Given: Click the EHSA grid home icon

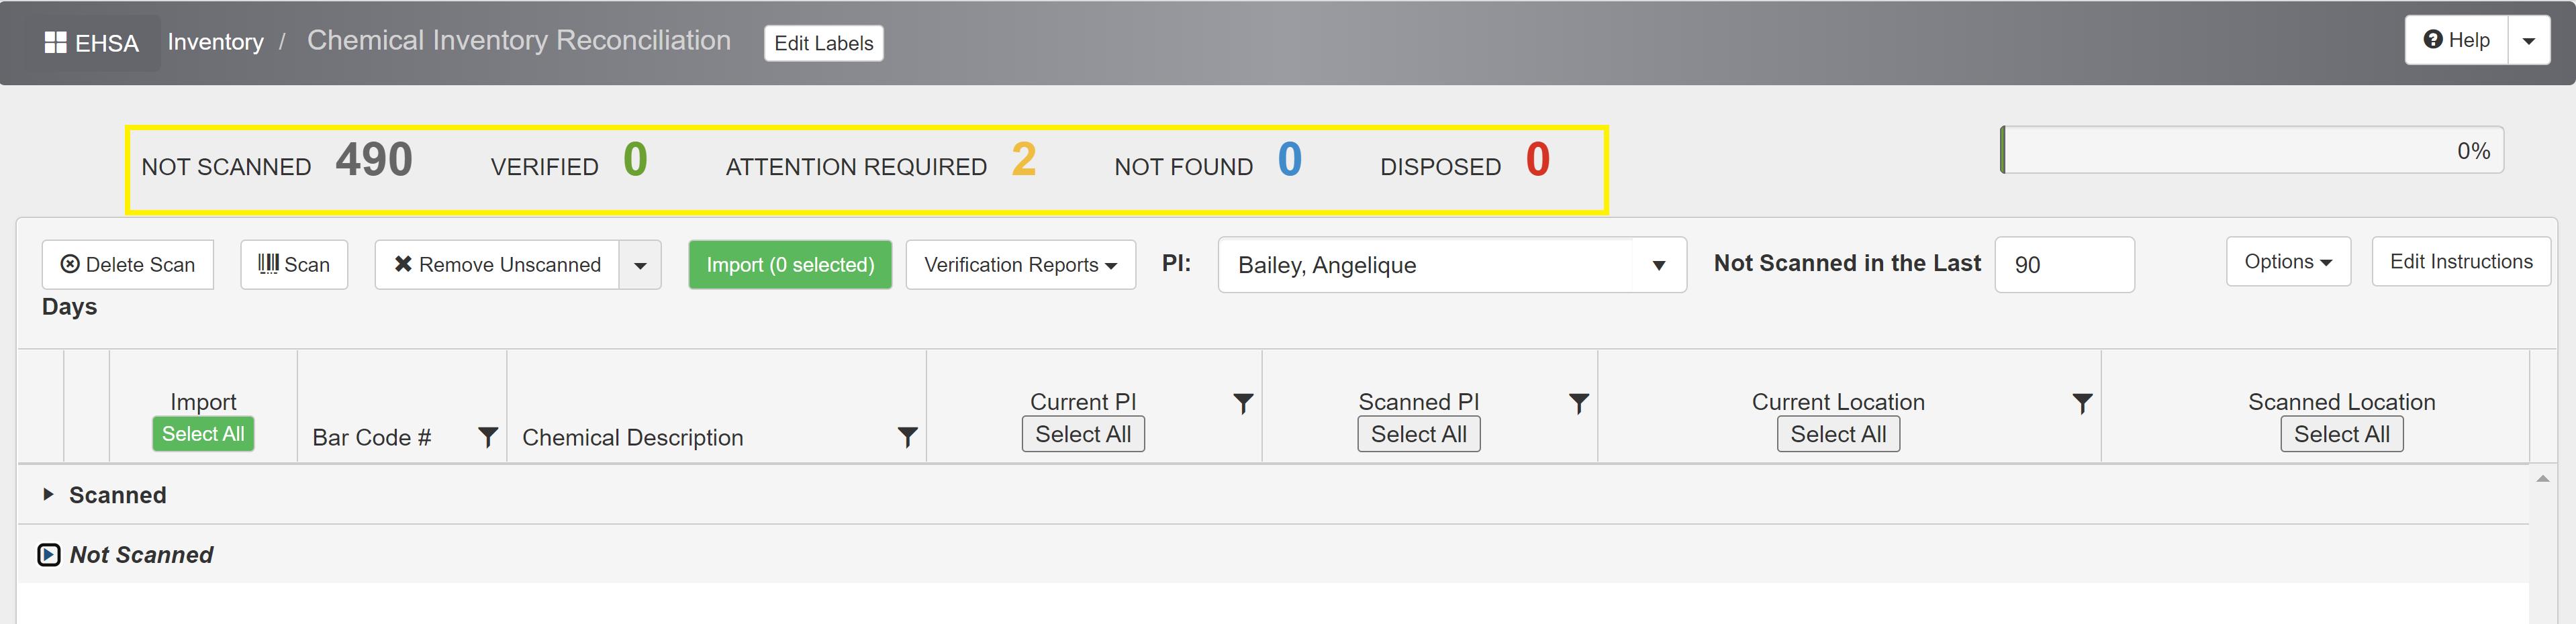Looking at the screenshot, I should pyautogui.click(x=55, y=43).
